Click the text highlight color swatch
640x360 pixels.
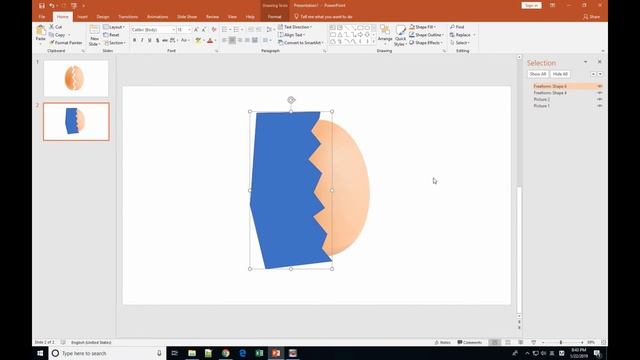coord(198,40)
